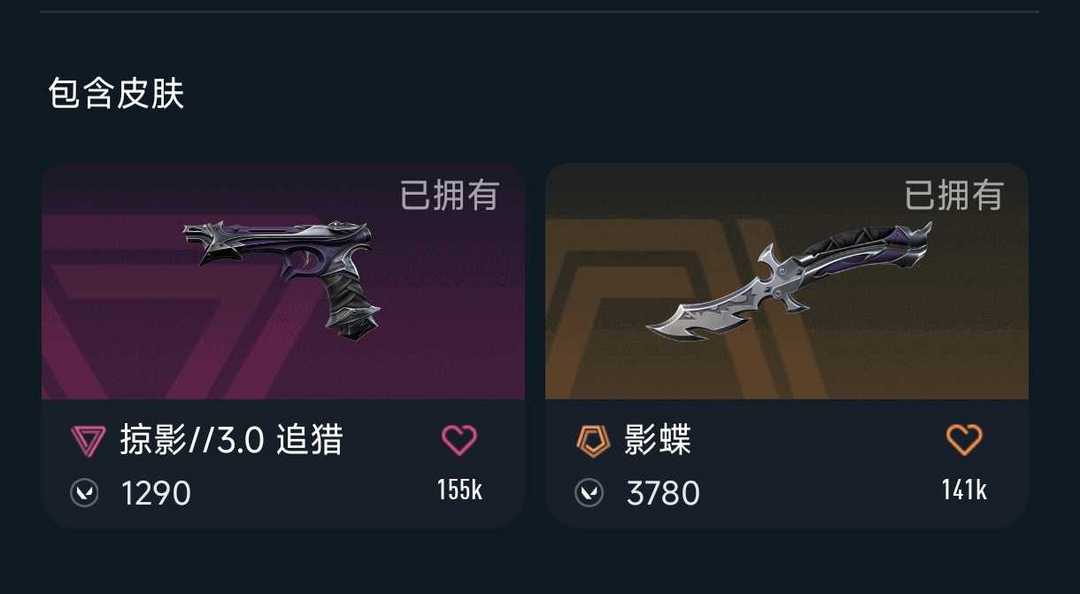This screenshot has width=1080, height=594.
Task: Click the 1290 price value
Action: pyautogui.click(x=156, y=493)
